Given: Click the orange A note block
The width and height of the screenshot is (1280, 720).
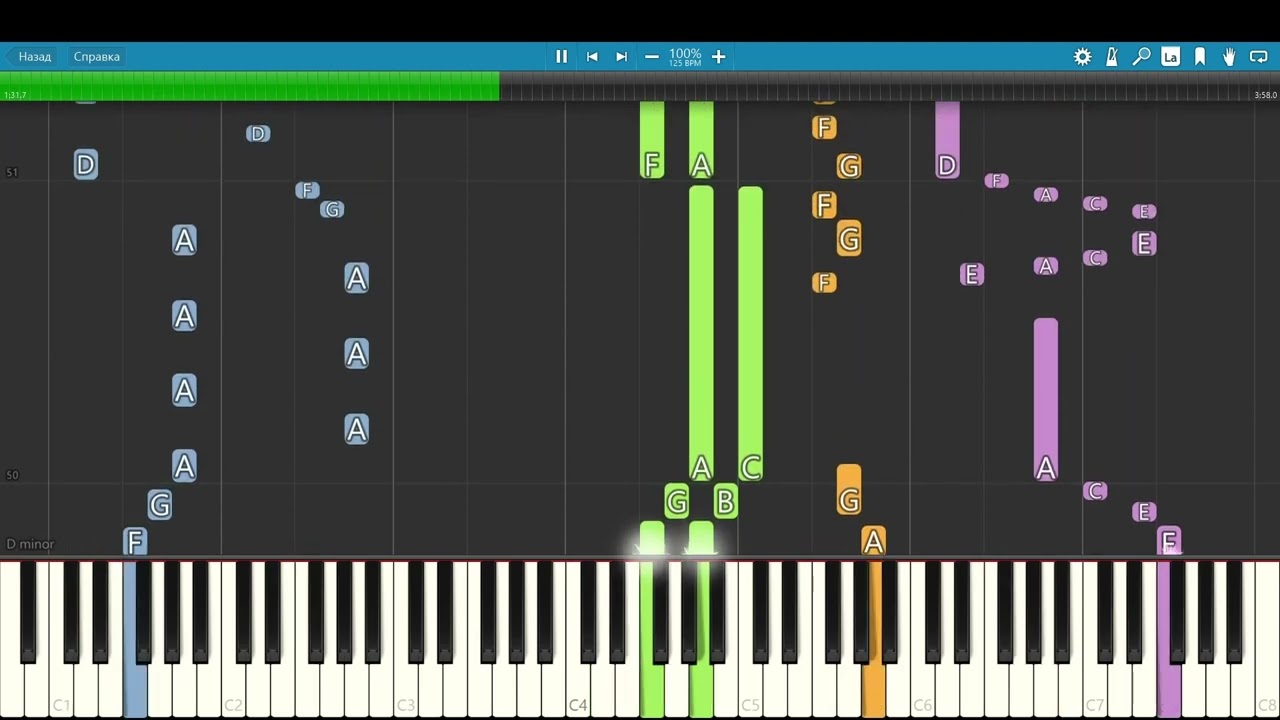Looking at the screenshot, I should click(873, 541).
